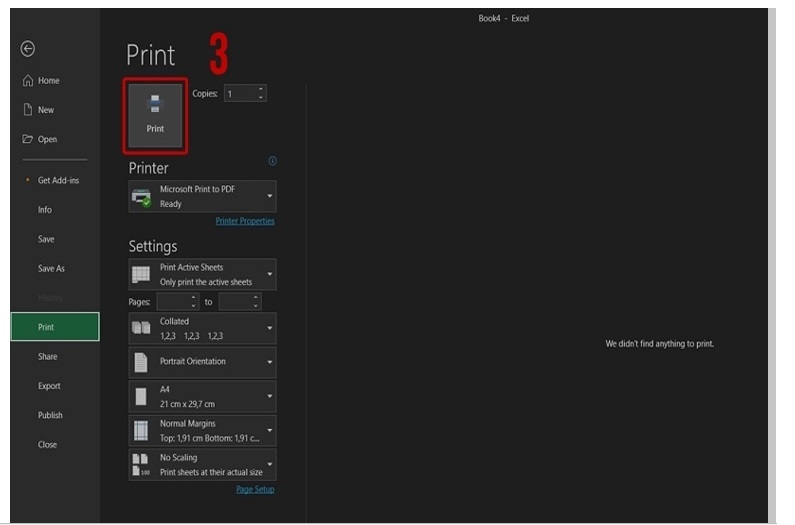Screen dimensions: 795x525
Task: Open the Printer Properties link
Action: (244, 221)
